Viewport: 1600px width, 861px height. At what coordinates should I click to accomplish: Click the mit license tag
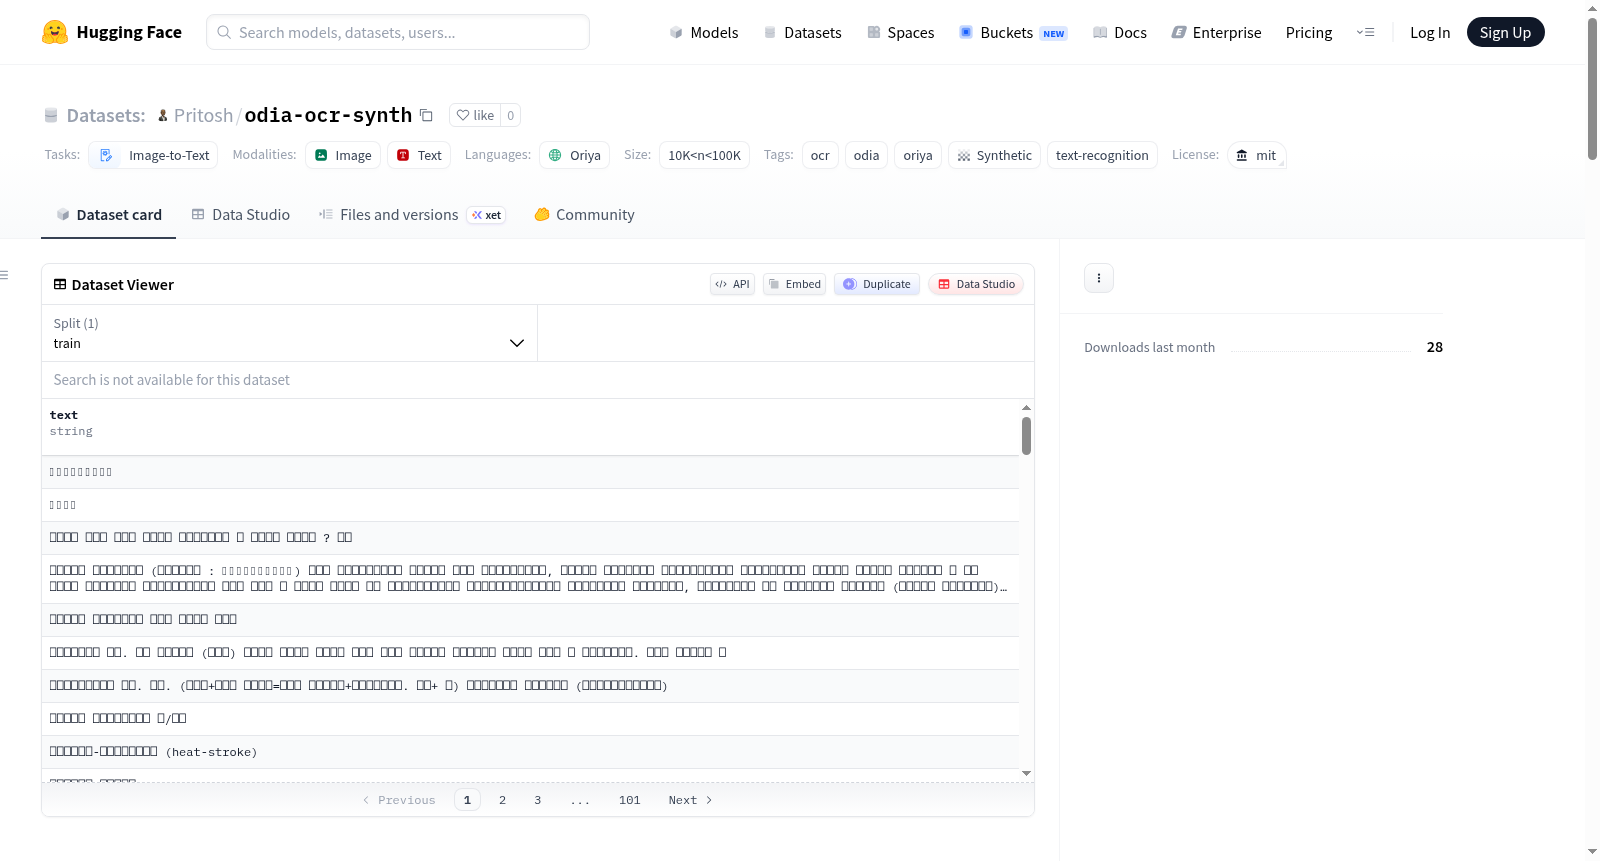click(1256, 155)
